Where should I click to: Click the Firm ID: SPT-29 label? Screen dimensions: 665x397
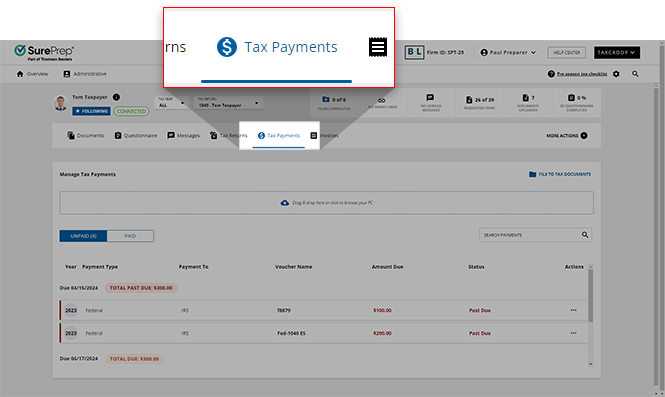click(x=445, y=53)
